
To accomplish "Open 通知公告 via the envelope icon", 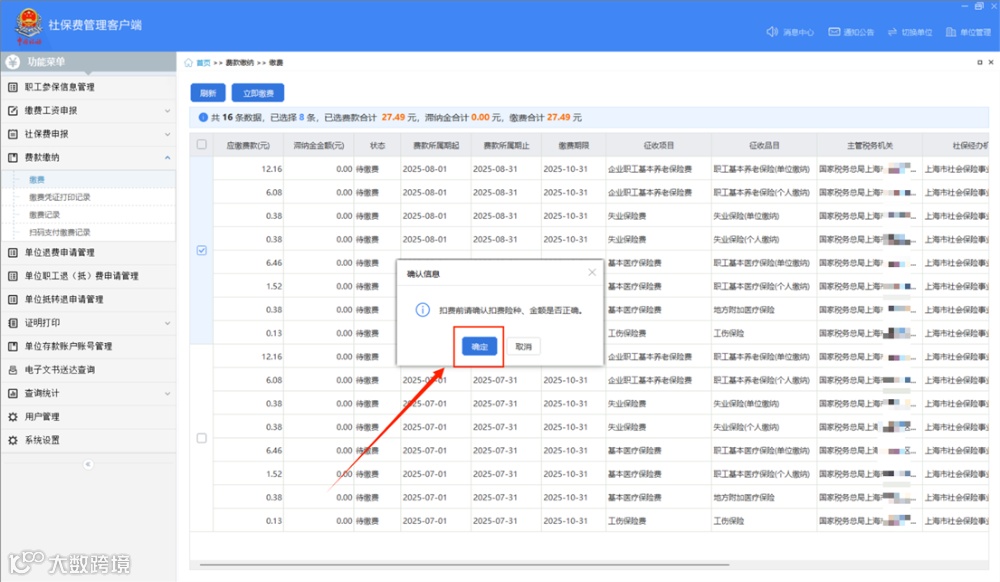I will tap(834, 32).
